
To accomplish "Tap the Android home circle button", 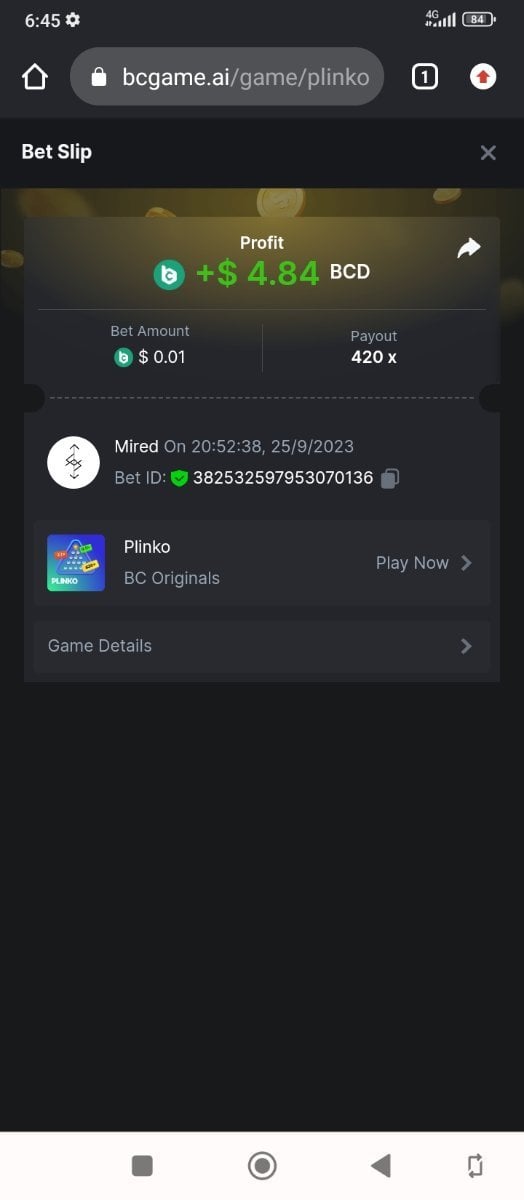I will (x=262, y=1165).
